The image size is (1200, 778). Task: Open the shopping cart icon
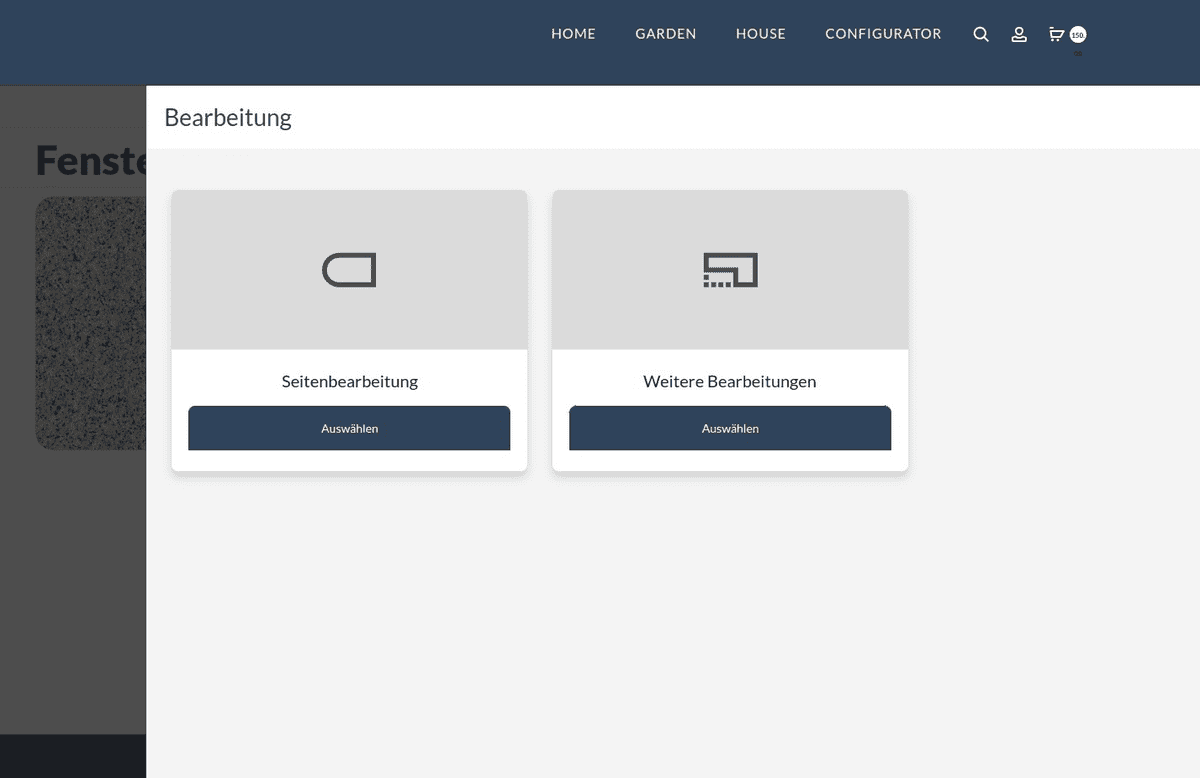click(x=1056, y=35)
